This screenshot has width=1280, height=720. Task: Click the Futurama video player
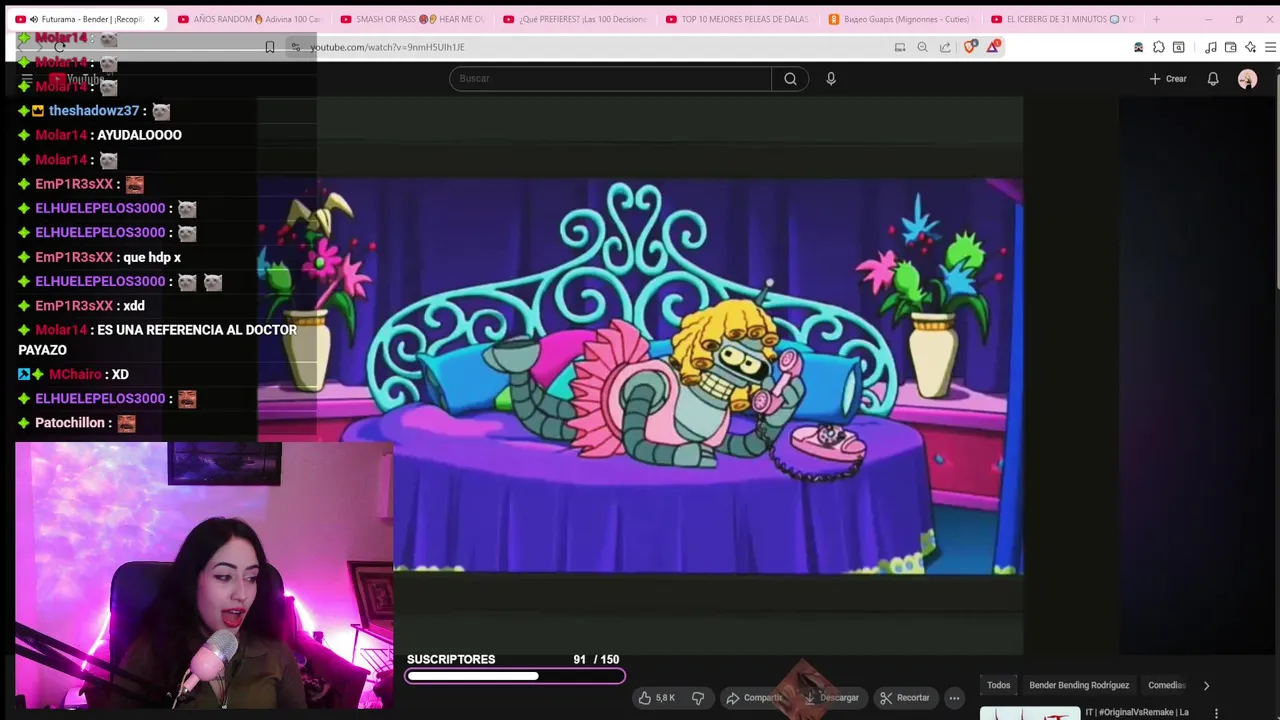[640, 376]
